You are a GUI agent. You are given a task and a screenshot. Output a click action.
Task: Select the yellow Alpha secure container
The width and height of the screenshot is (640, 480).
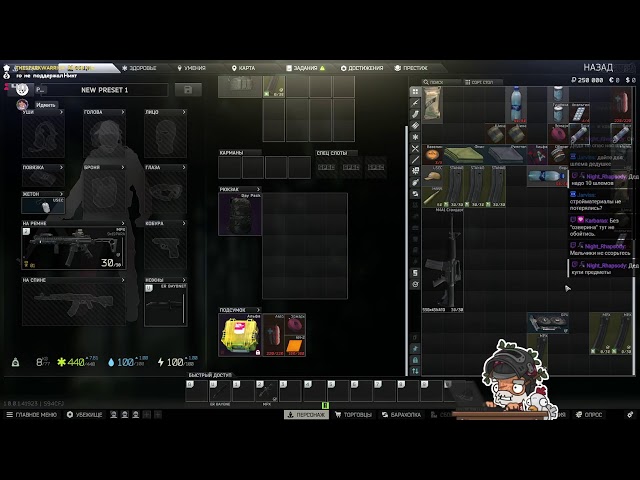click(x=240, y=335)
